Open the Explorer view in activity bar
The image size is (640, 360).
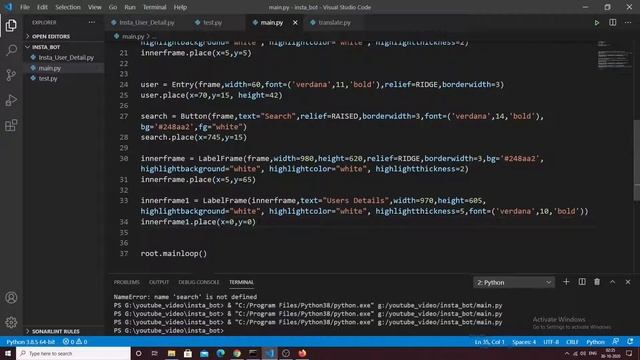click(x=11, y=25)
